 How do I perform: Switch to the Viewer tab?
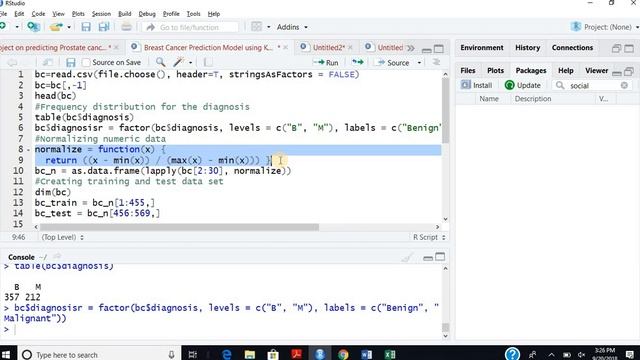click(596, 71)
